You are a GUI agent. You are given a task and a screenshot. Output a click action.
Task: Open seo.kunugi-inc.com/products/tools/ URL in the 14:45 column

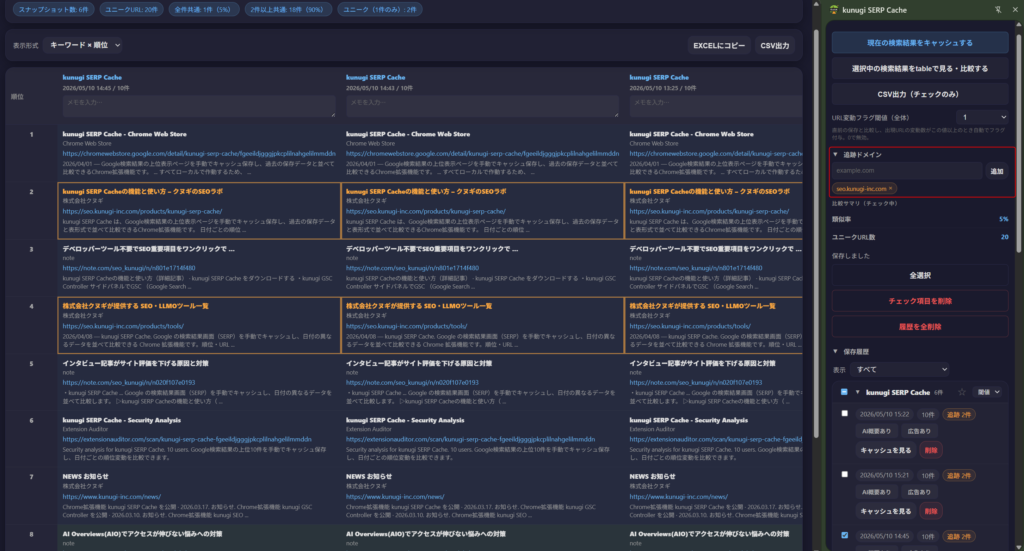(x=123, y=326)
